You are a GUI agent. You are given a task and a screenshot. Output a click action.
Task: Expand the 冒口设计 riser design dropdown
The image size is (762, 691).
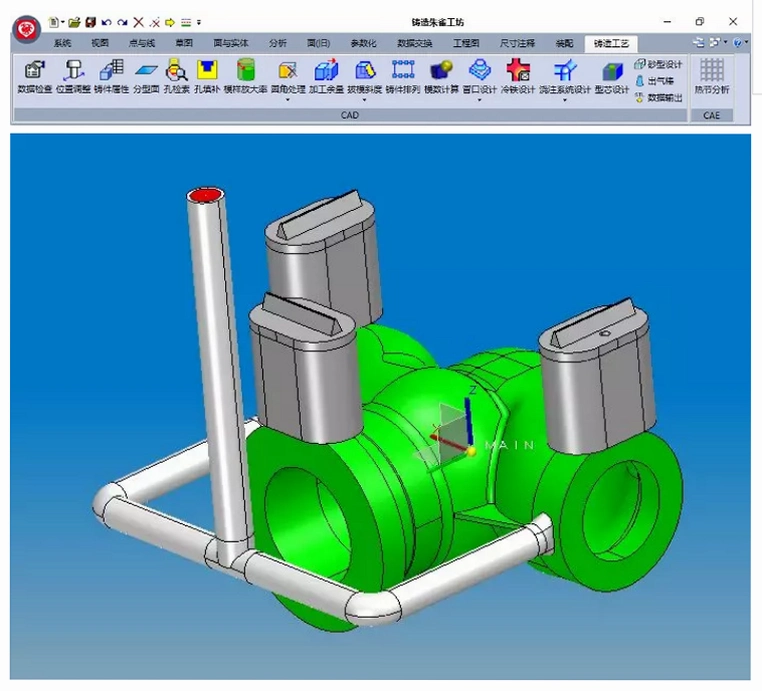pyautogui.click(x=480, y=100)
